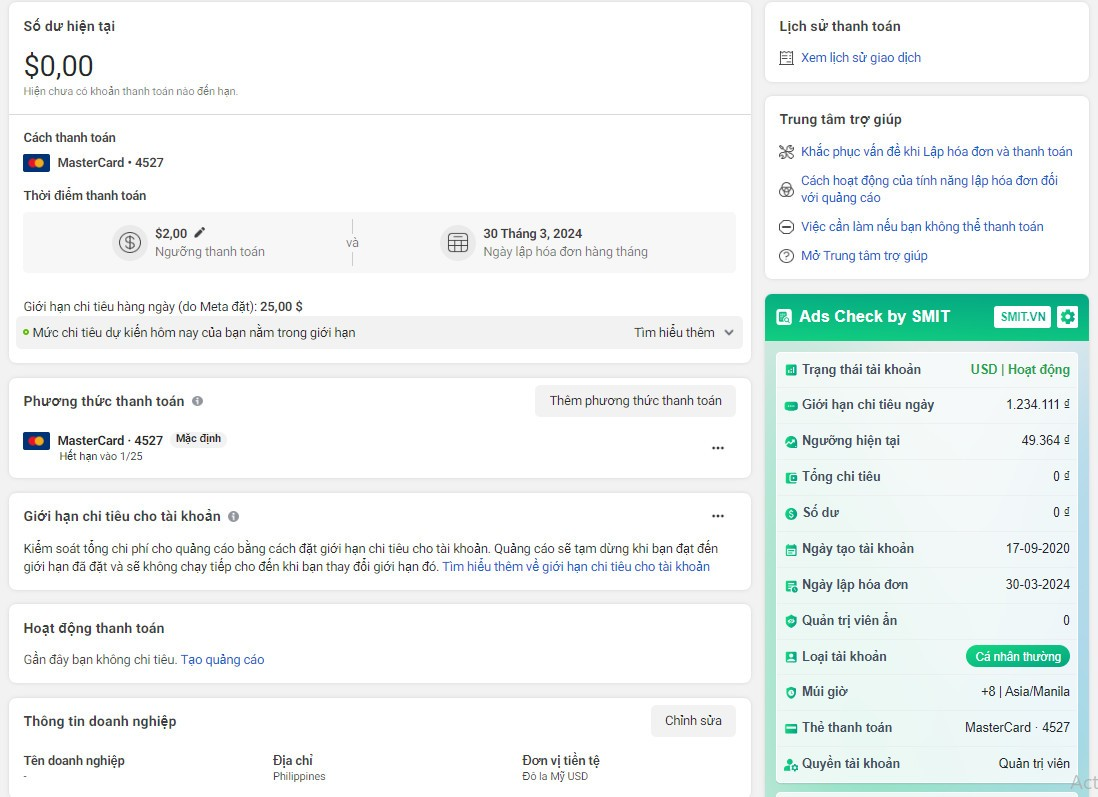
Task: Open SMIT.VN button in Ads Check header
Action: (x=1022, y=317)
